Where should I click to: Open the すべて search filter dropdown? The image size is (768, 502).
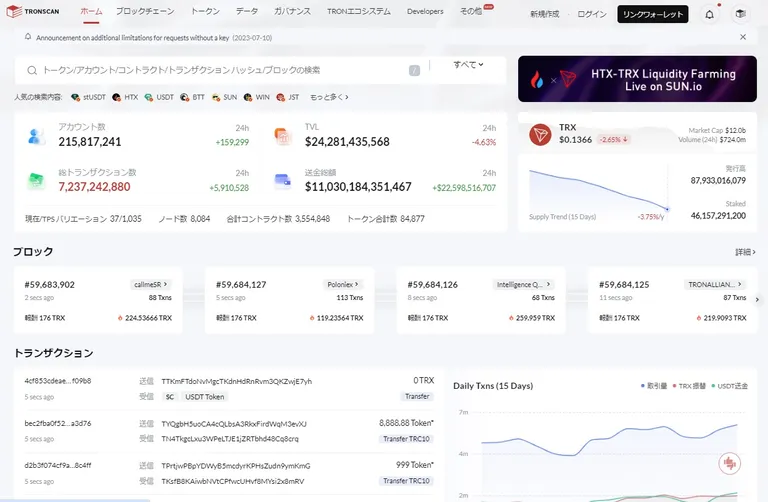tap(468, 65)
